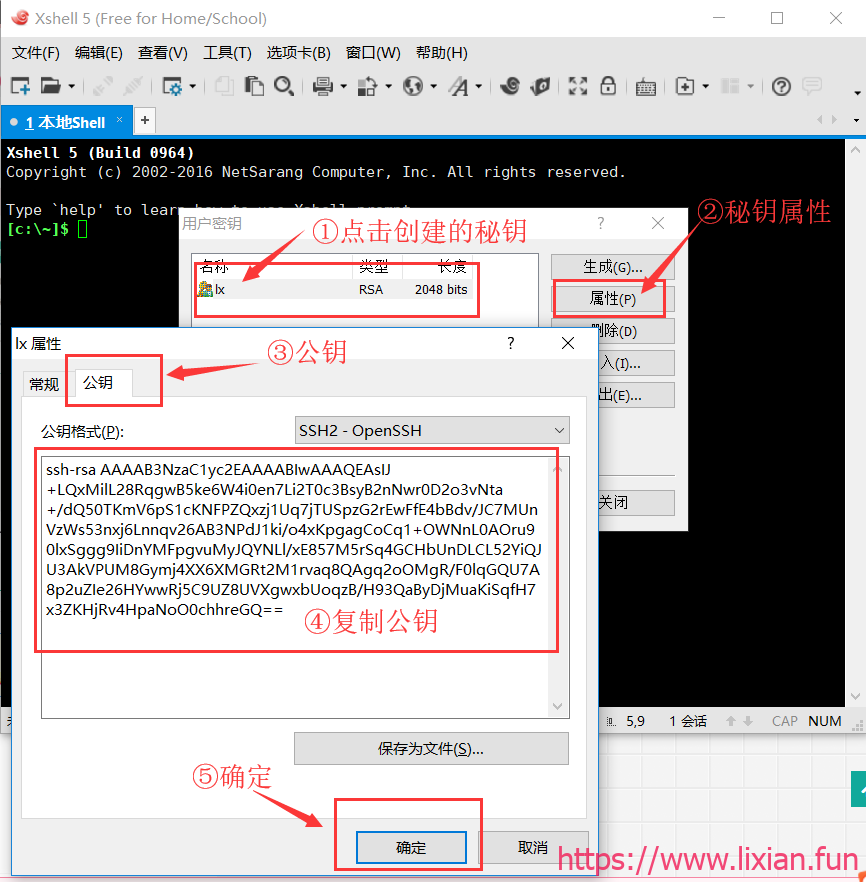Click the New session toolbar icon
This screenshot has height=882, width=866.
pyautogui.click(x=20, y=86)
